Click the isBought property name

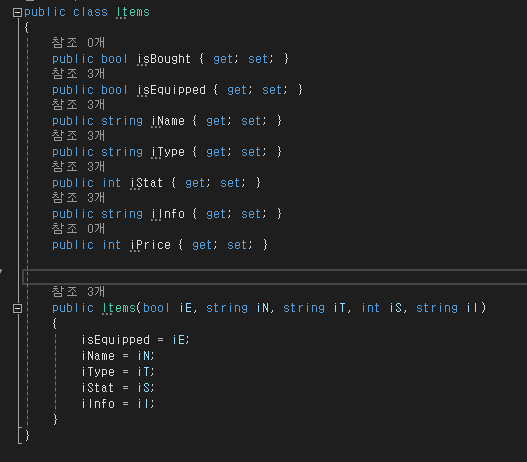tap(164, 59)
